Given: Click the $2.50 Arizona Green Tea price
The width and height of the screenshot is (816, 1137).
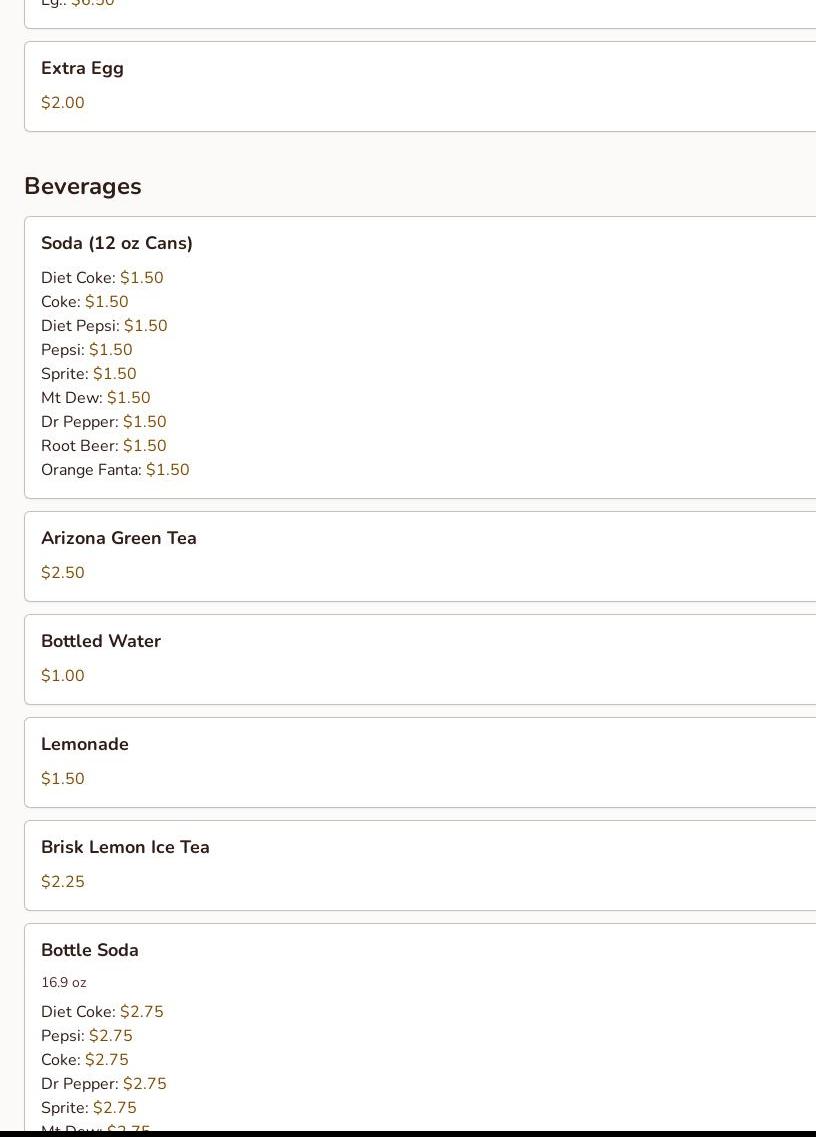Looking at the screenshot, I should tap(62, 573).
